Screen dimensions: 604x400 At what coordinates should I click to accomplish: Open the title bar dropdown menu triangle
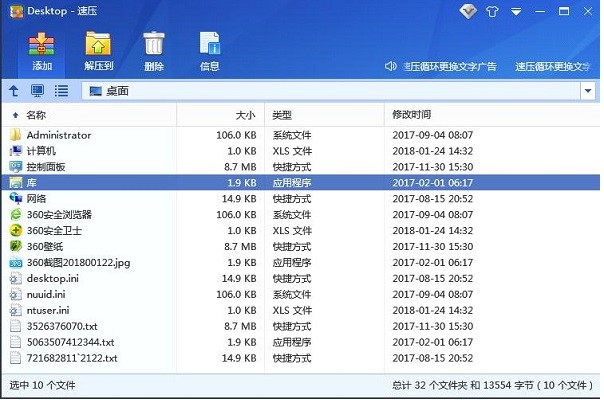(x=516, y=12)
